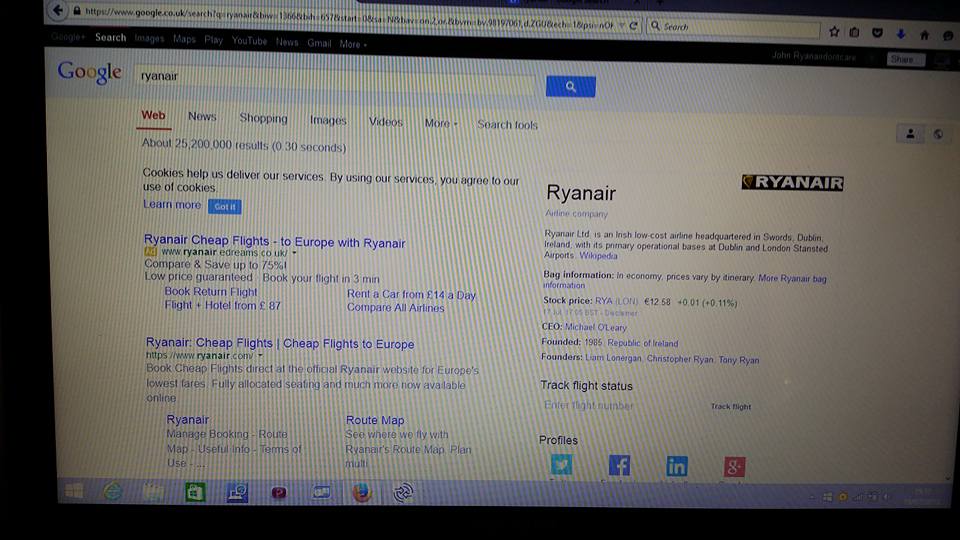Click the Google search box containing ryanair
Viewport: 960px width, 540px height.
(337, 80)
